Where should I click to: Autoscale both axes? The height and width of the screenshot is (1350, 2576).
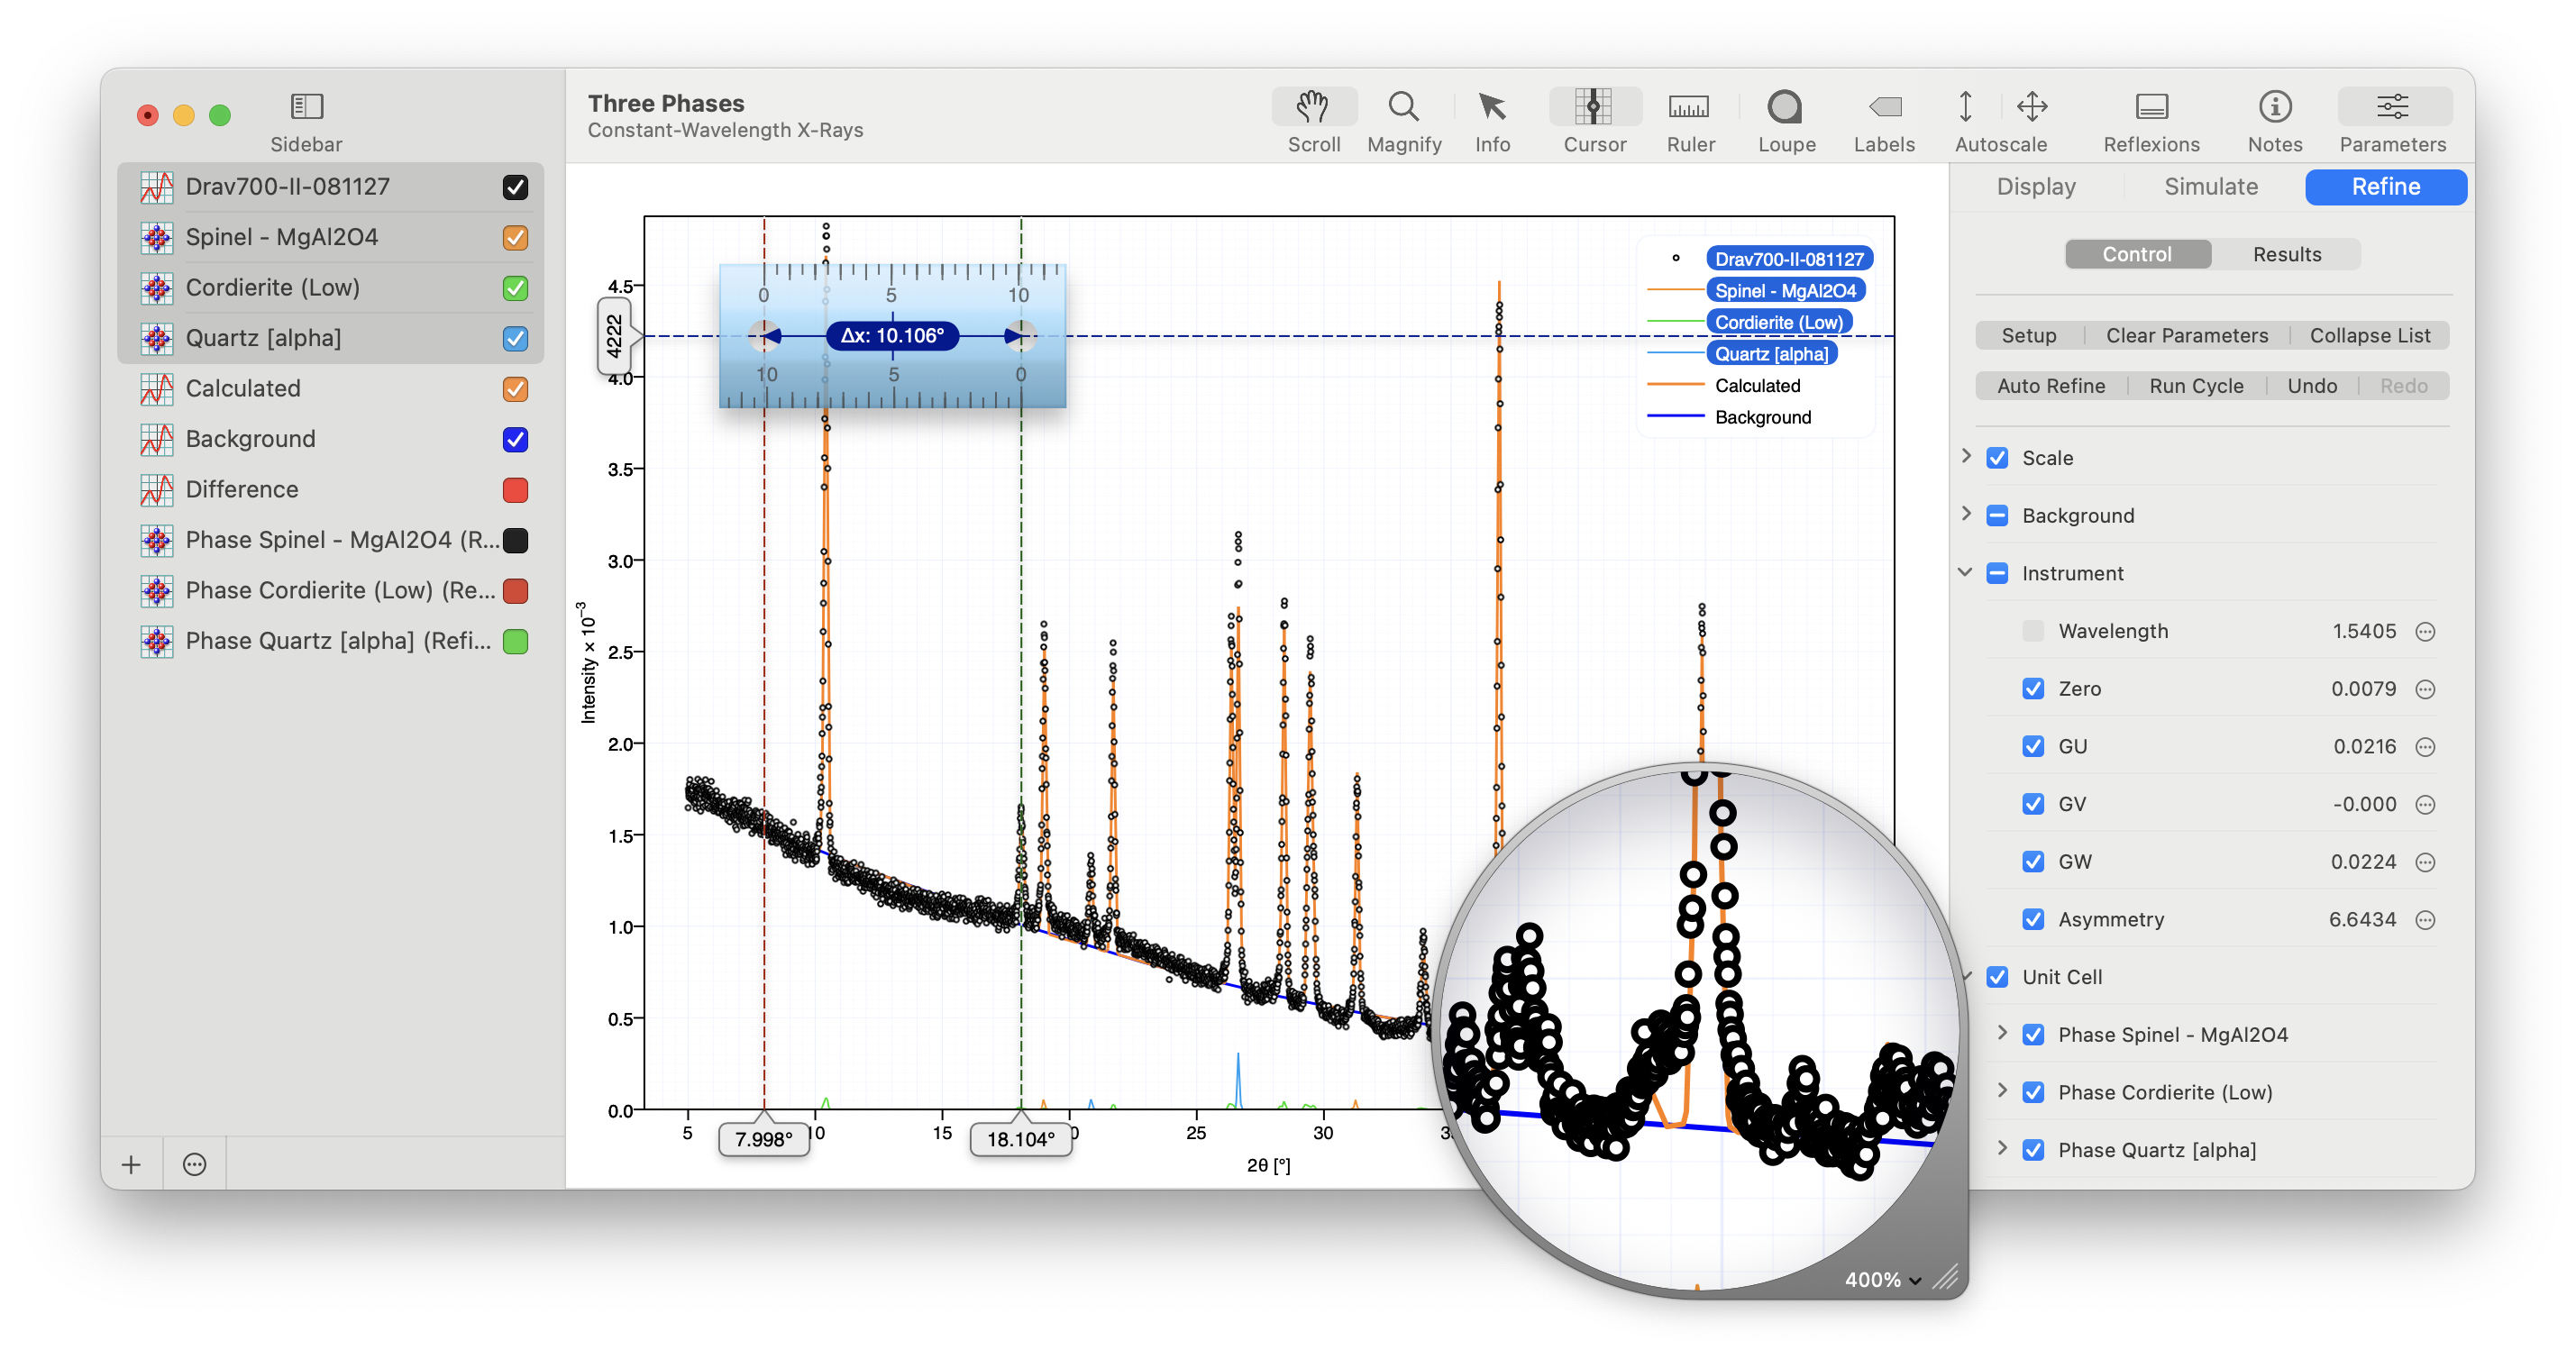click(x=2032, y=106)
